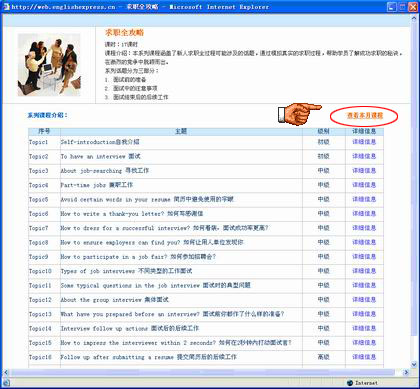This screenshot has width=420, height=389.
Task: Open detail link for Topic1 Self-introduction
Action: tap(364, 142)
